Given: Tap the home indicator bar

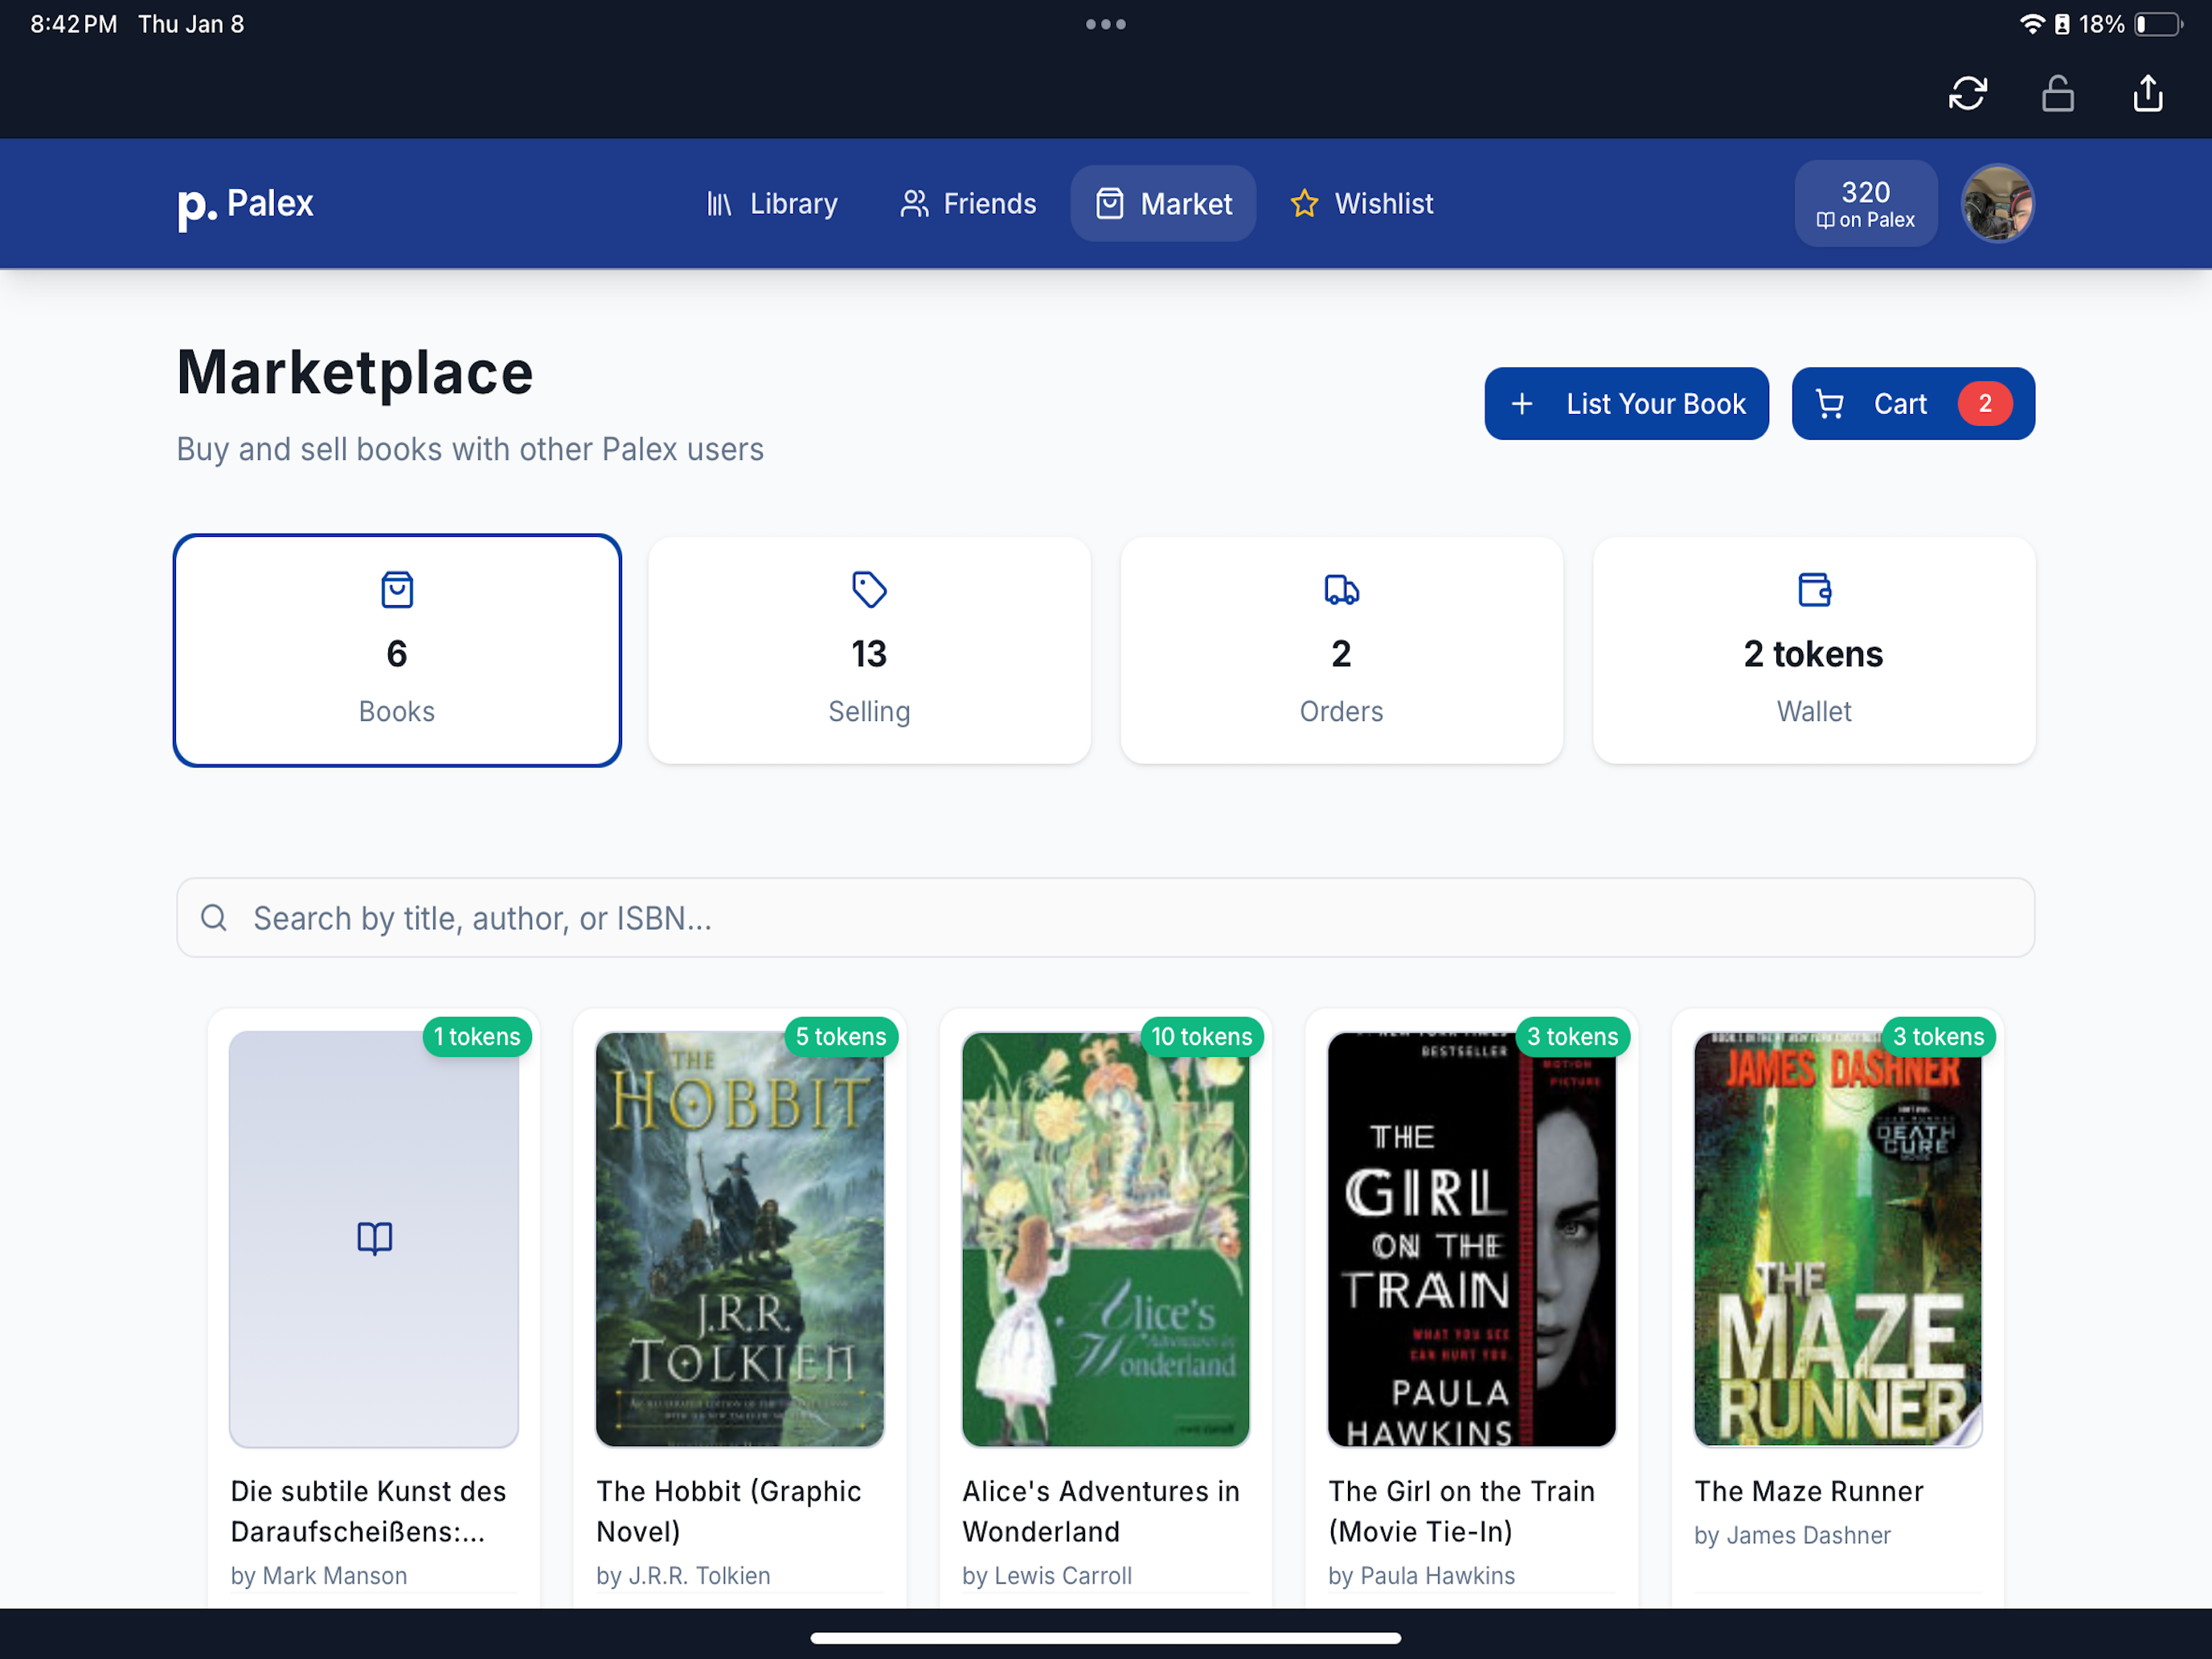Looking at the screenshot, I should click(1105, 1638).
